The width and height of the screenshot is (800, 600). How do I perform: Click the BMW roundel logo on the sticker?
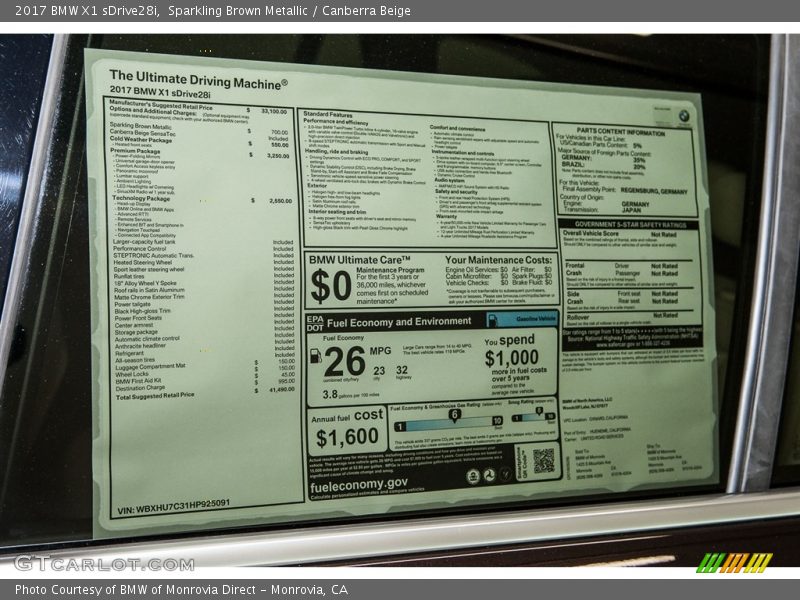point(684,116)
